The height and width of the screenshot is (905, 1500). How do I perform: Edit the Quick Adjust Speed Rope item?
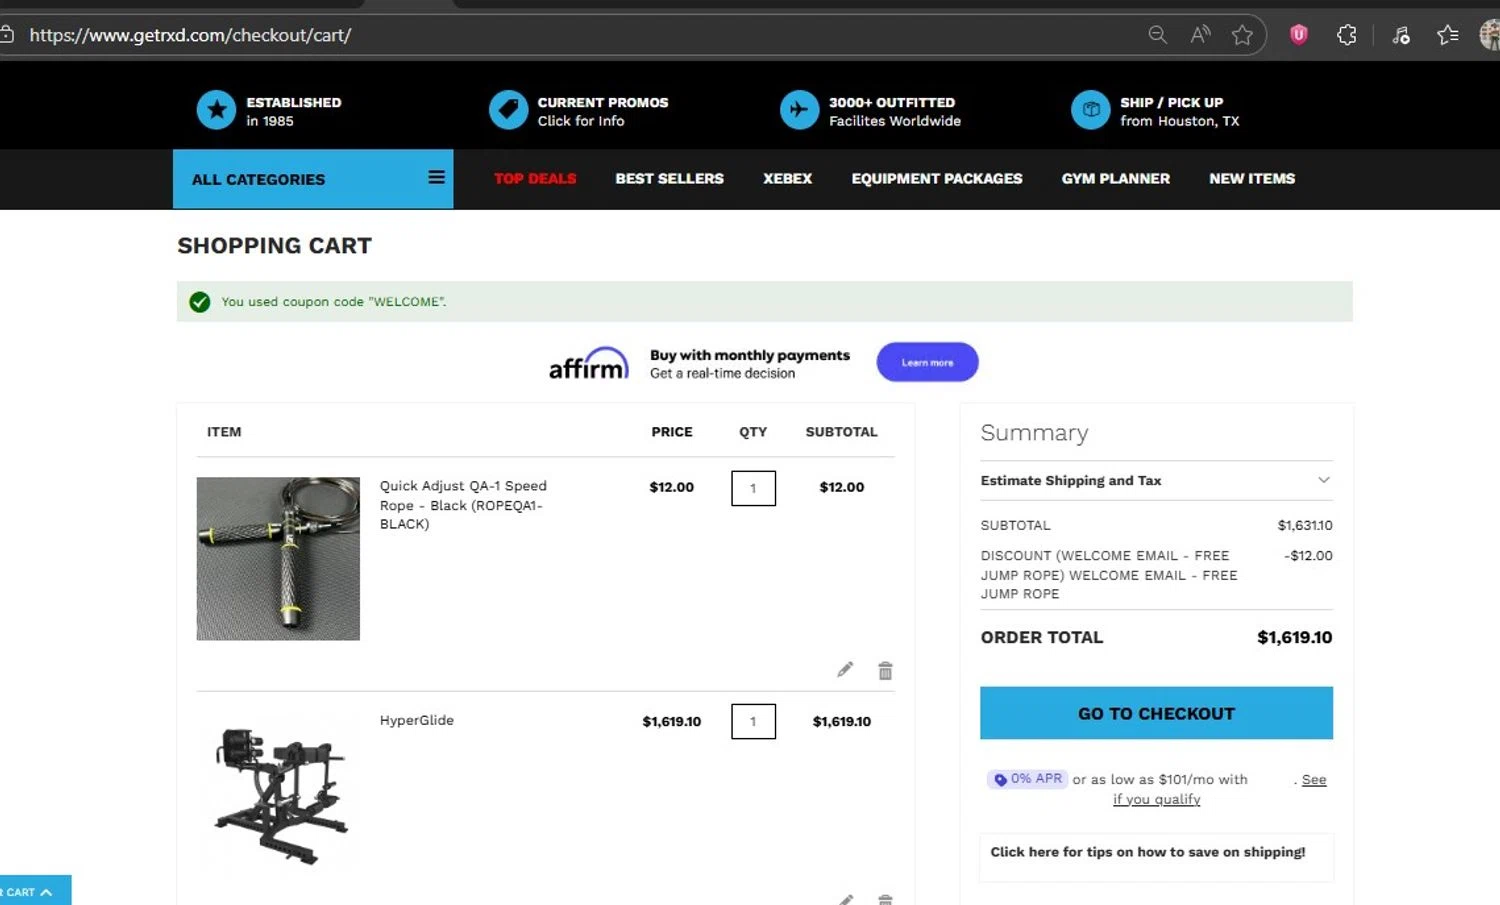[x=845, y=670]
